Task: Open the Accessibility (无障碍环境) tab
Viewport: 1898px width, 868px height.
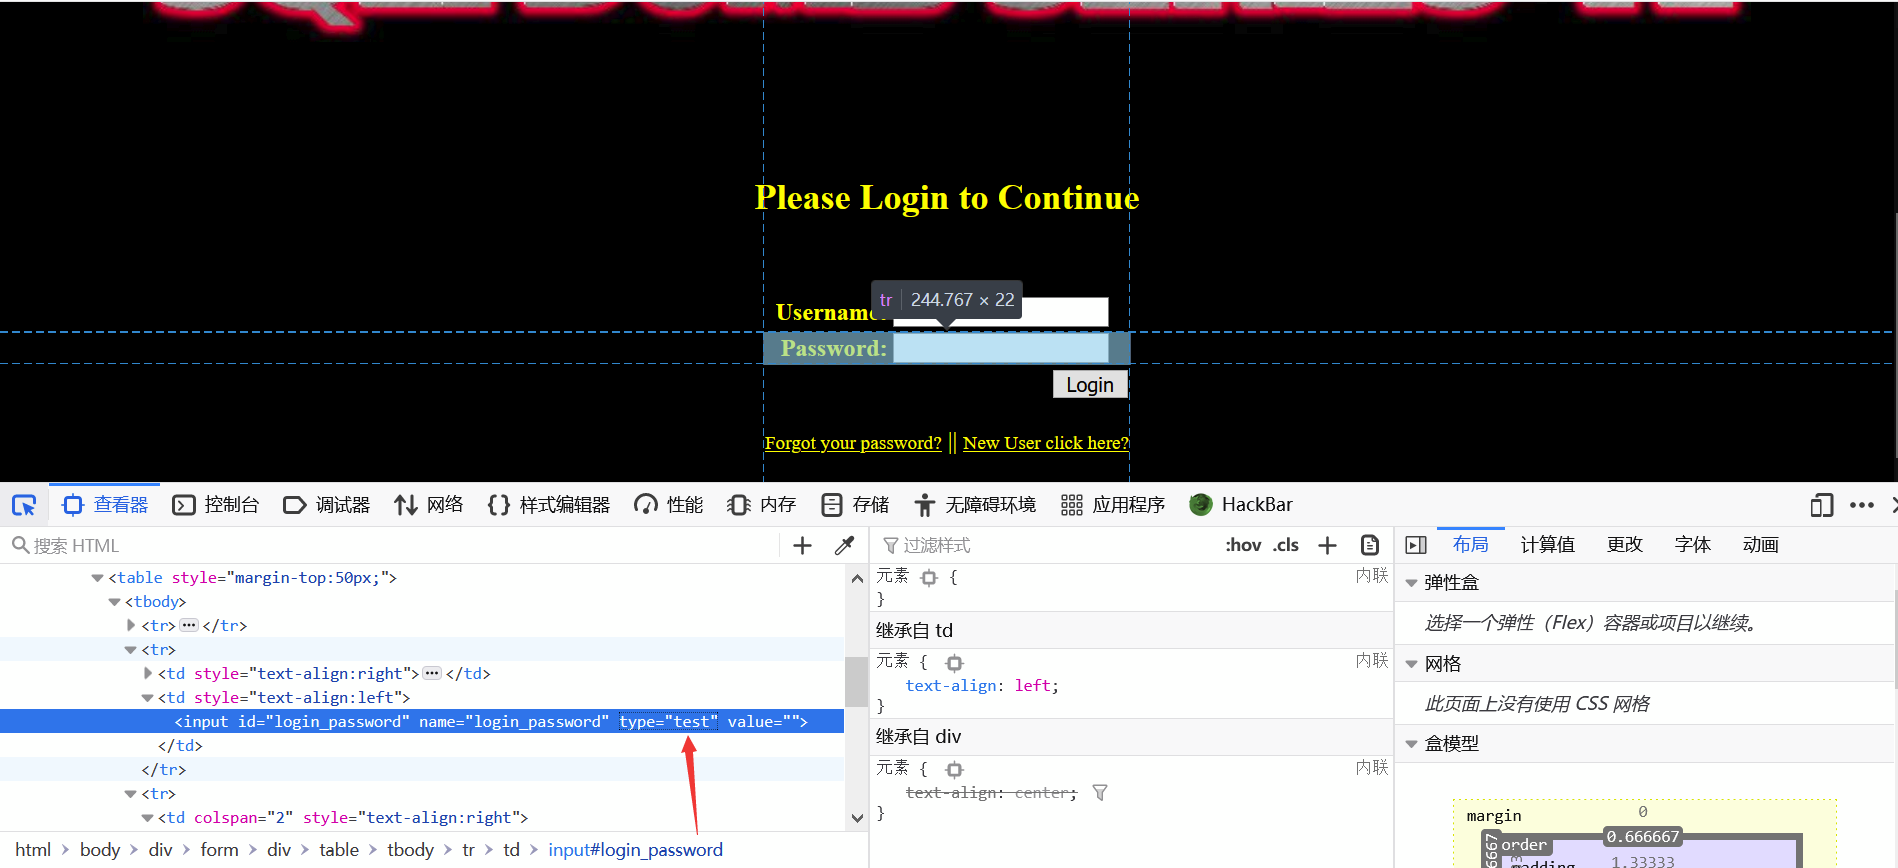Action: tap(976, 505)
